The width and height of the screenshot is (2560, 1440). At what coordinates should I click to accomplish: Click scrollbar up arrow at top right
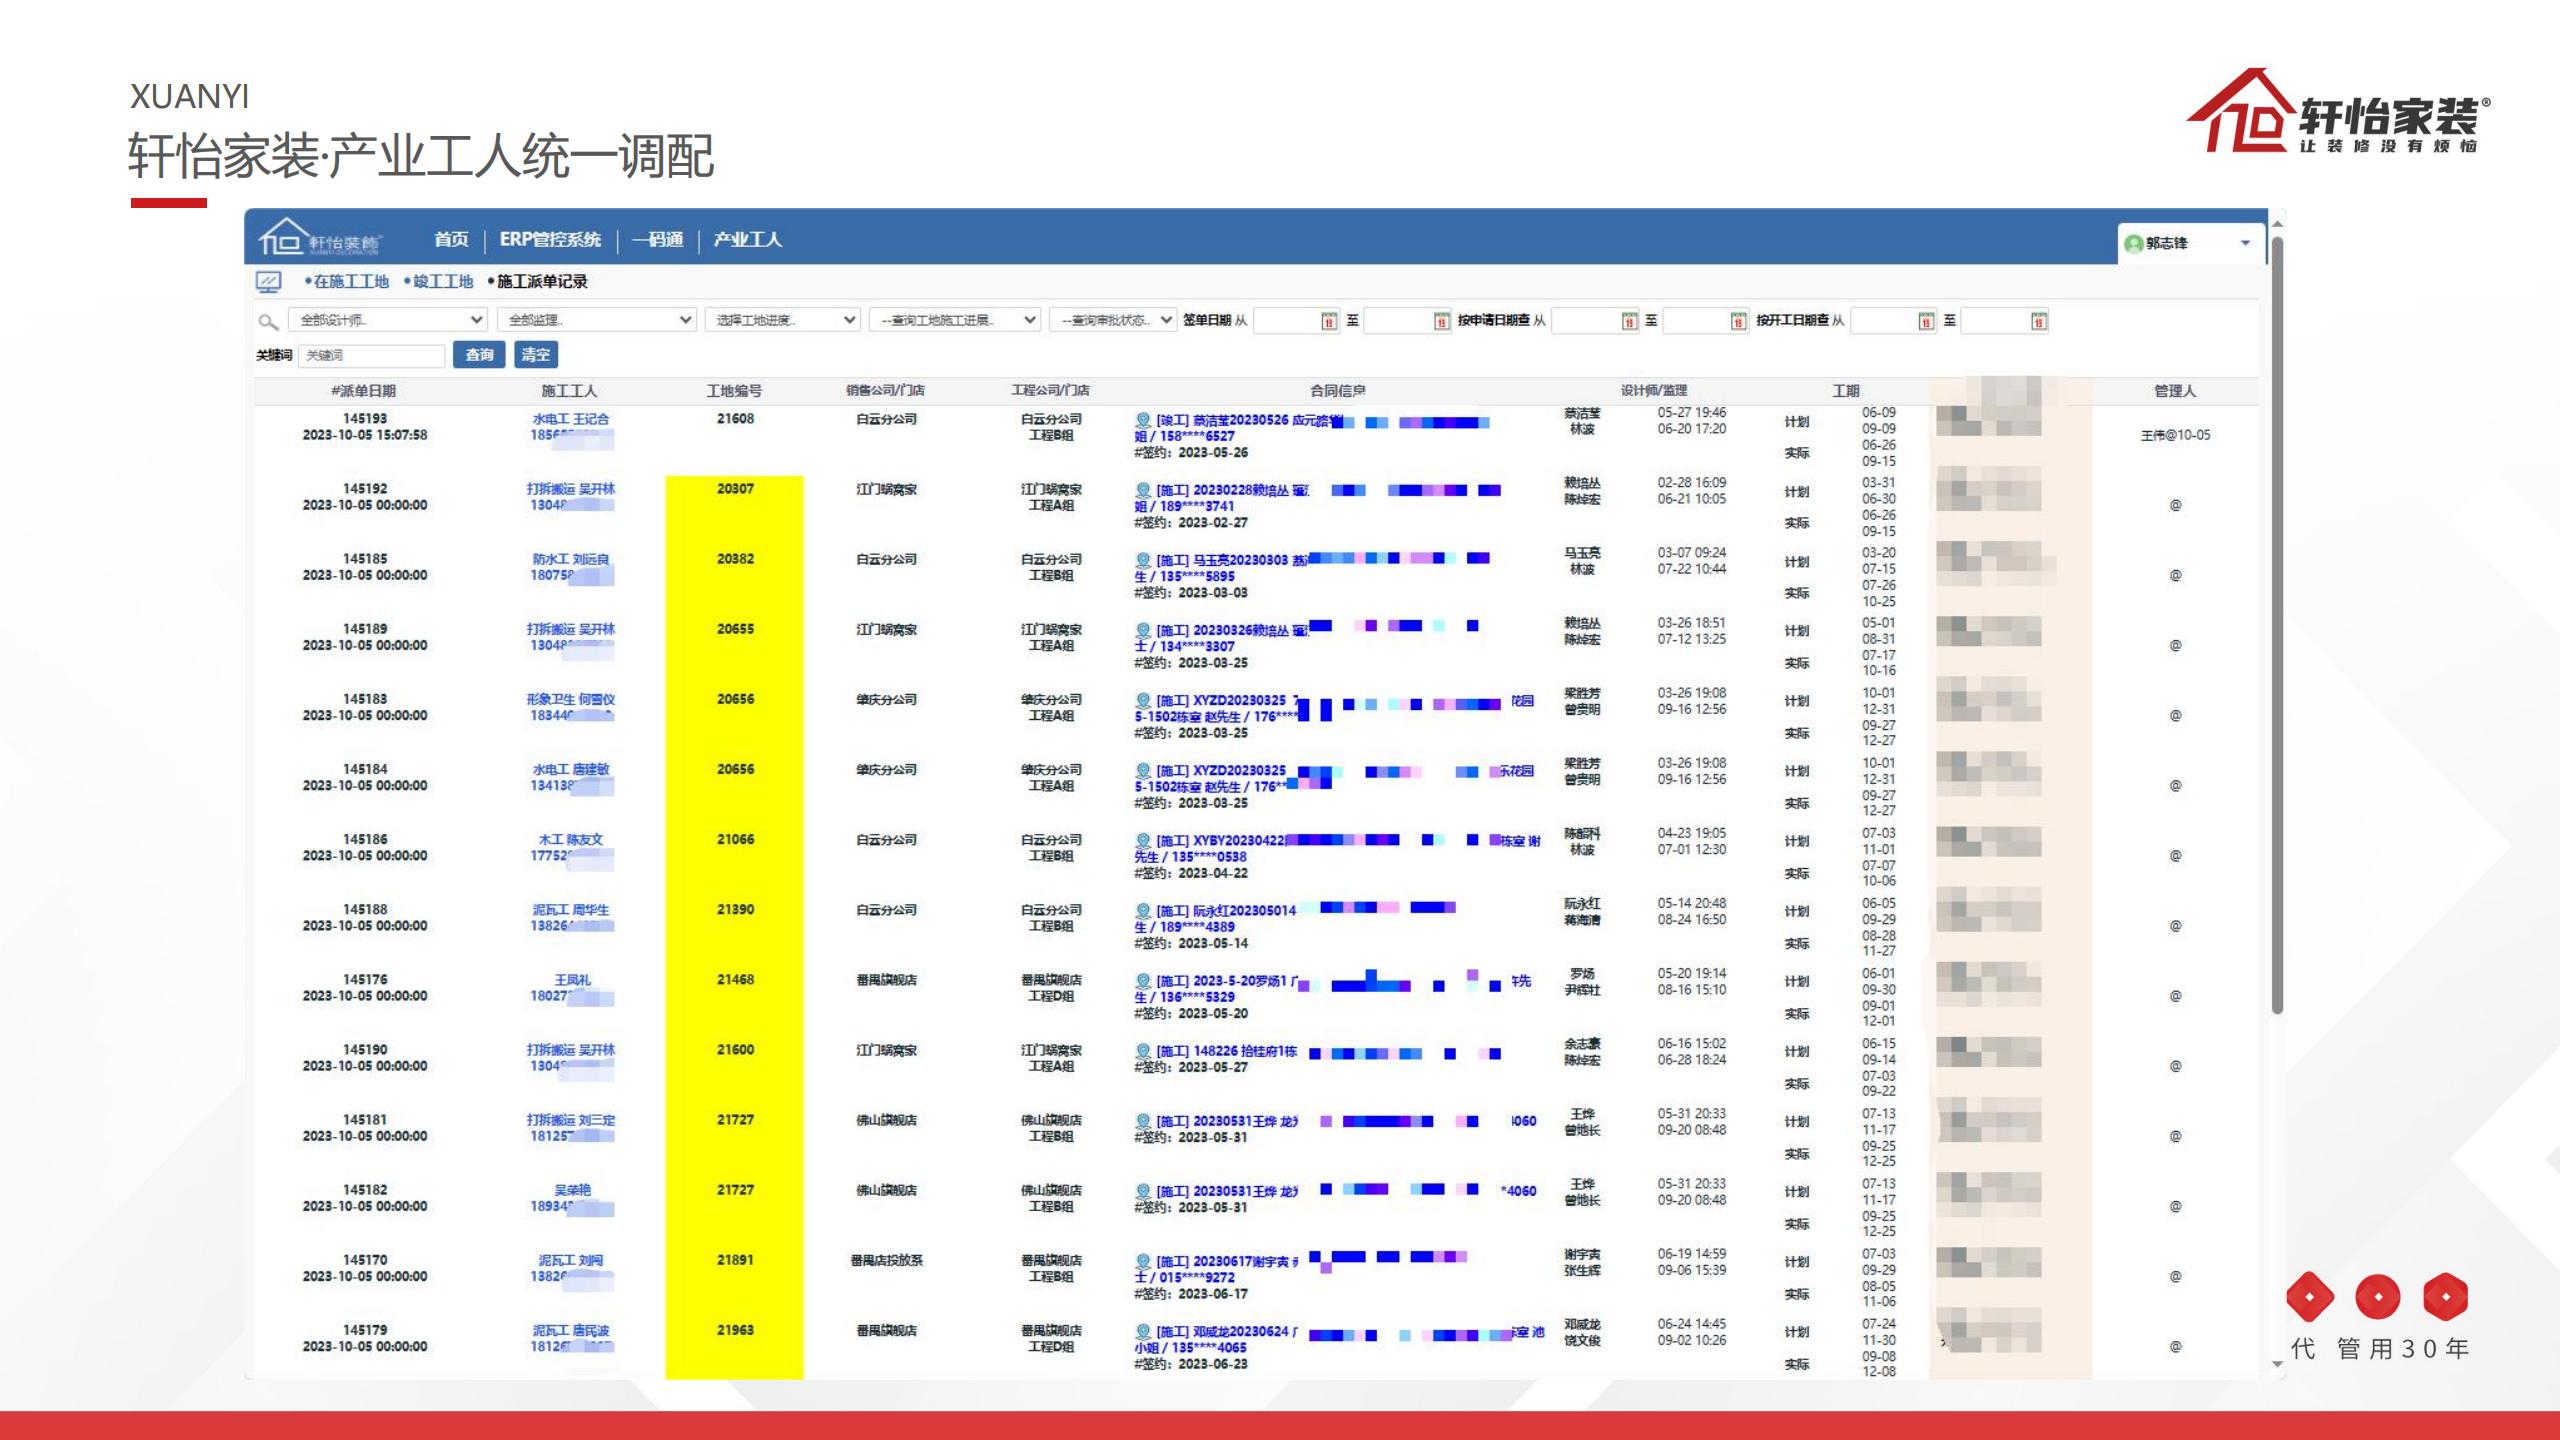coord(2277,223)
